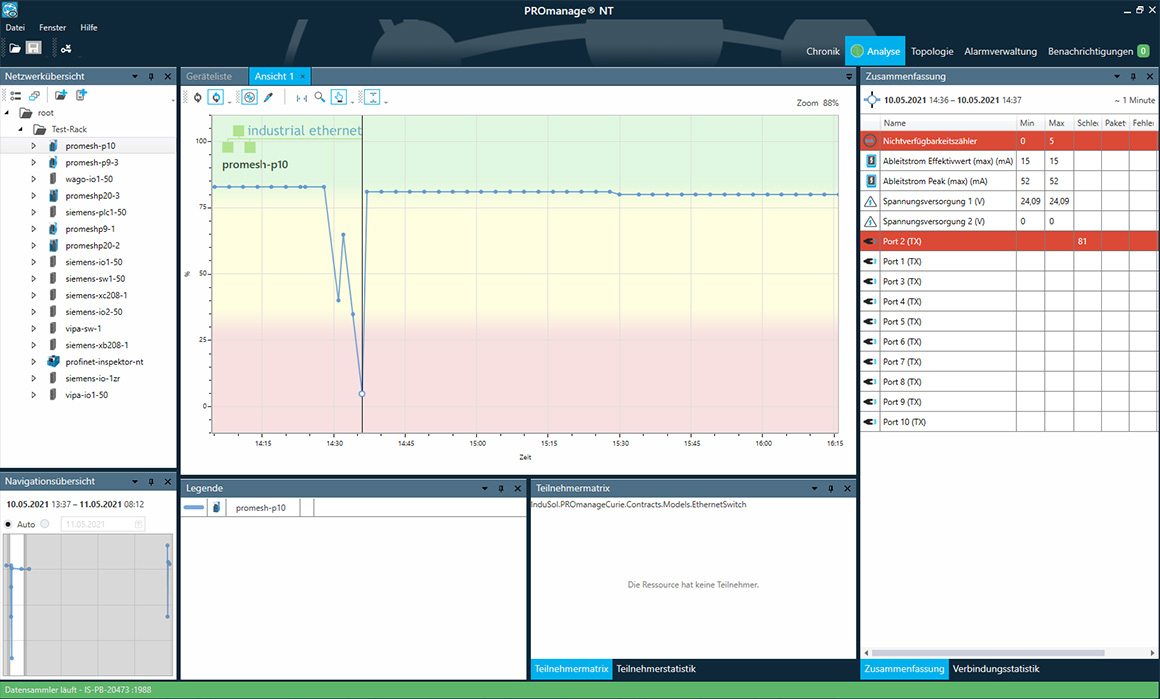Select the Auto radio button
Screen dimensions: 1160x699
coord(8,524)
